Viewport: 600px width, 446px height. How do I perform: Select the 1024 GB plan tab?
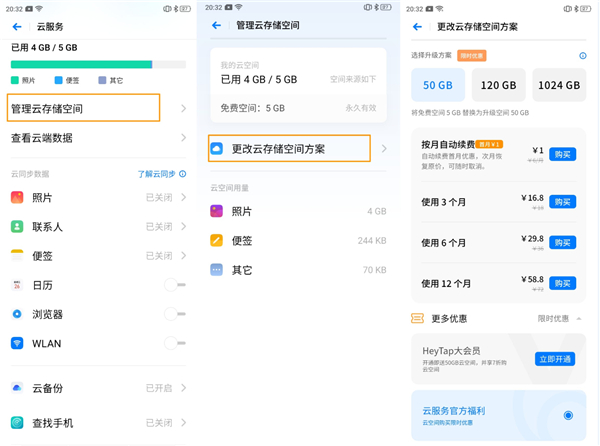(x=559, y=85)
